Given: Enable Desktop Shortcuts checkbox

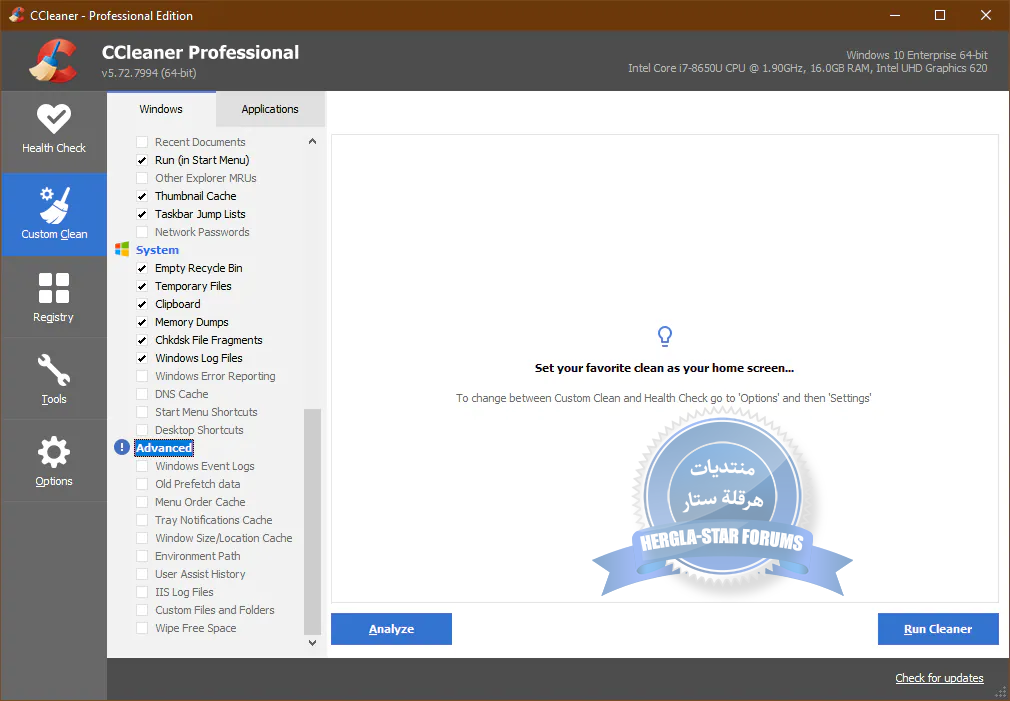Looking at the screenshot, I should point(142,430).
